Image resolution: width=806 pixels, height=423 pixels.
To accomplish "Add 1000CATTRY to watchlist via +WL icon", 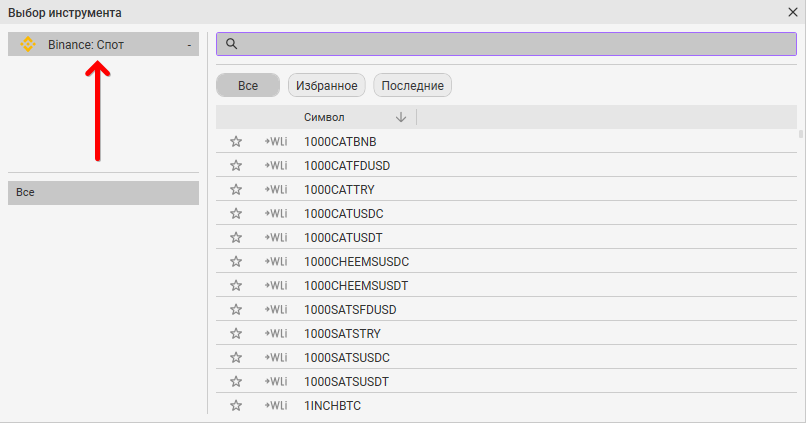I will point(275,190).
